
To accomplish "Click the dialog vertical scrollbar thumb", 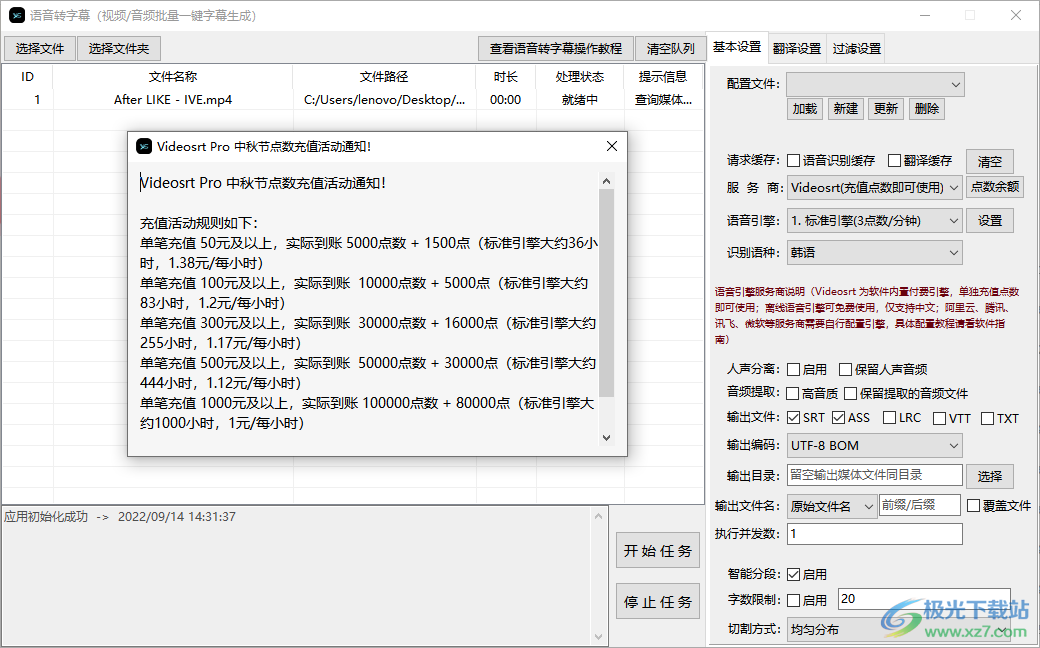I will tap(606, 292).
